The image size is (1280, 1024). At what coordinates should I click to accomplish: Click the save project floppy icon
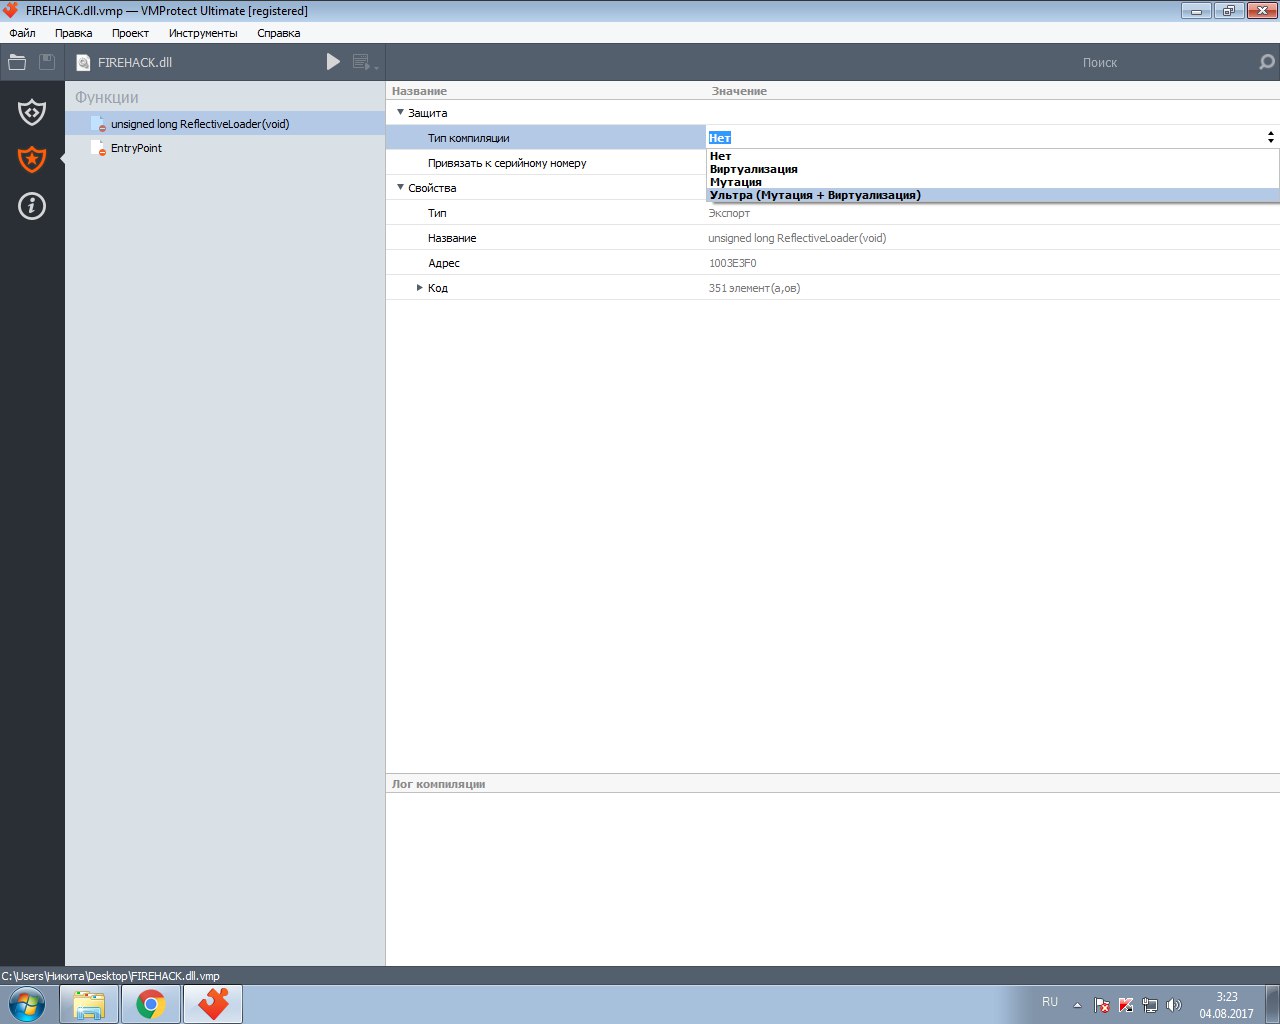click(47, 62)
